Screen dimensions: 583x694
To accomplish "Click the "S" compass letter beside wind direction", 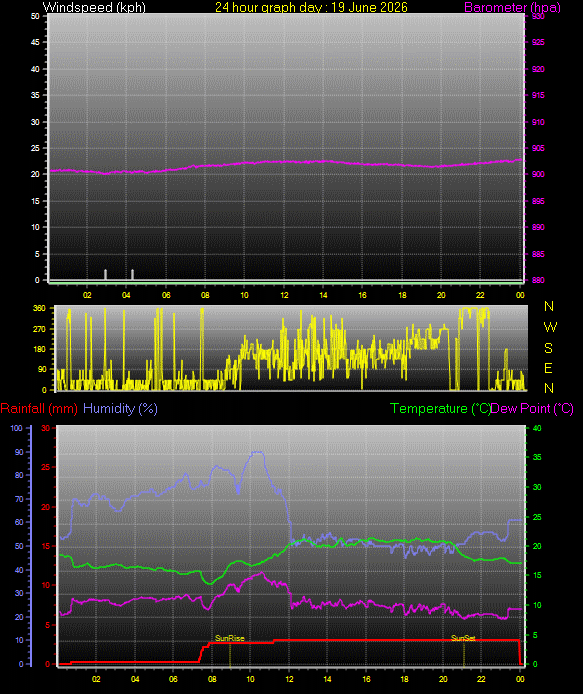I will coord(548,348).
